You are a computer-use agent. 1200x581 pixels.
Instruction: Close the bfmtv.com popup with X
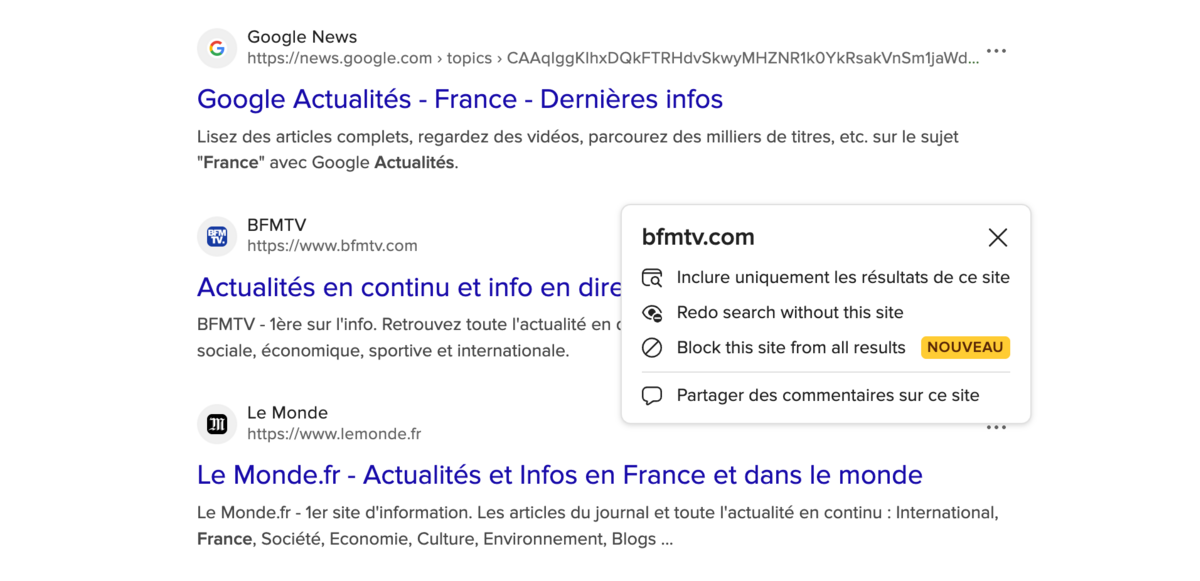pyautogui.click(x=997, y=237)
